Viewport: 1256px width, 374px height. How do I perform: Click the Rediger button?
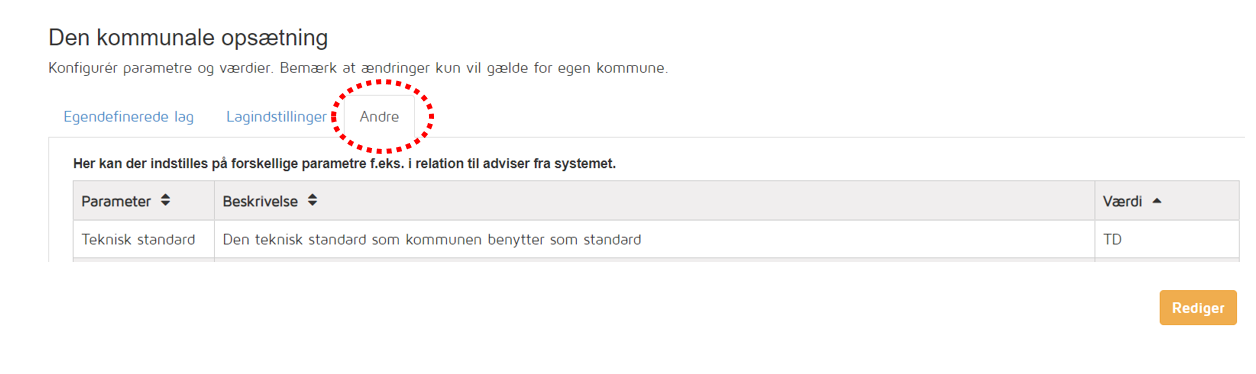1198,308
